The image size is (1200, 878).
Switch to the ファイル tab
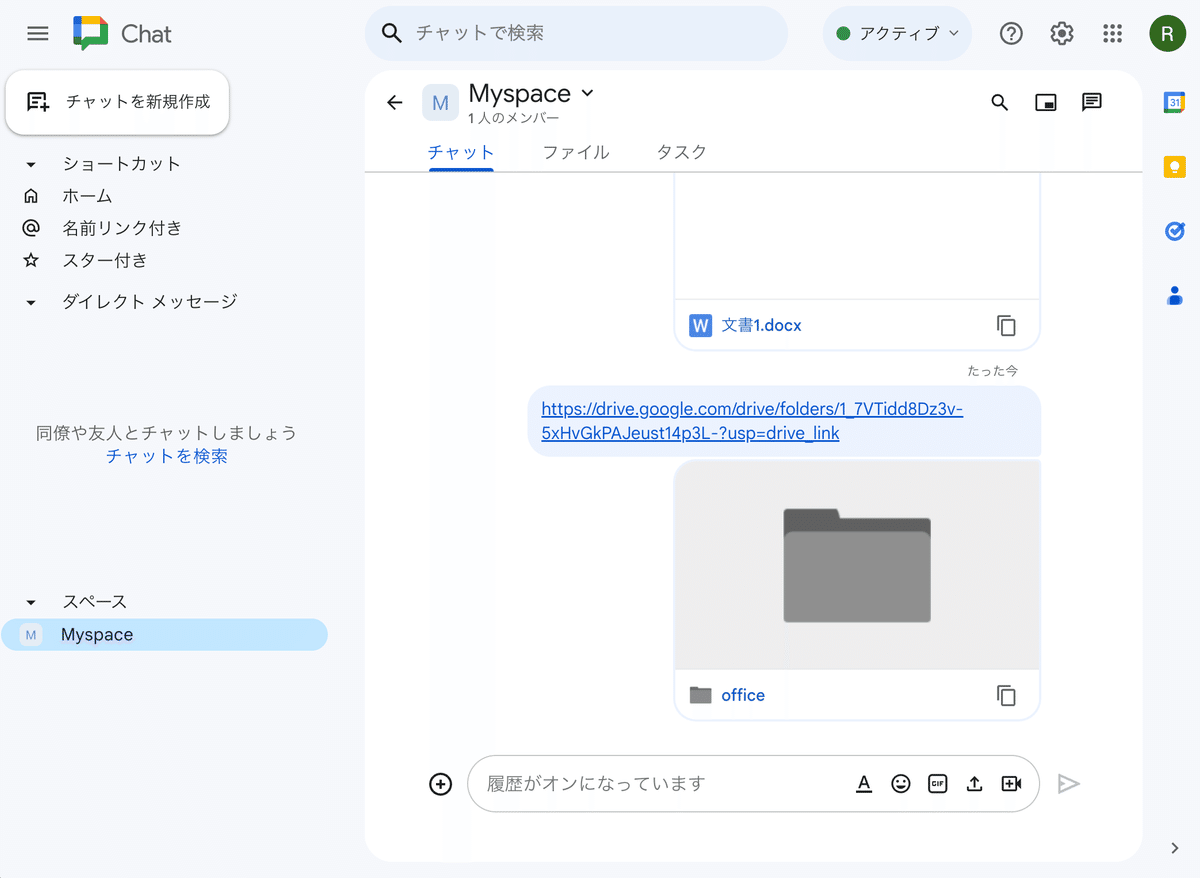tap(576, 152)
